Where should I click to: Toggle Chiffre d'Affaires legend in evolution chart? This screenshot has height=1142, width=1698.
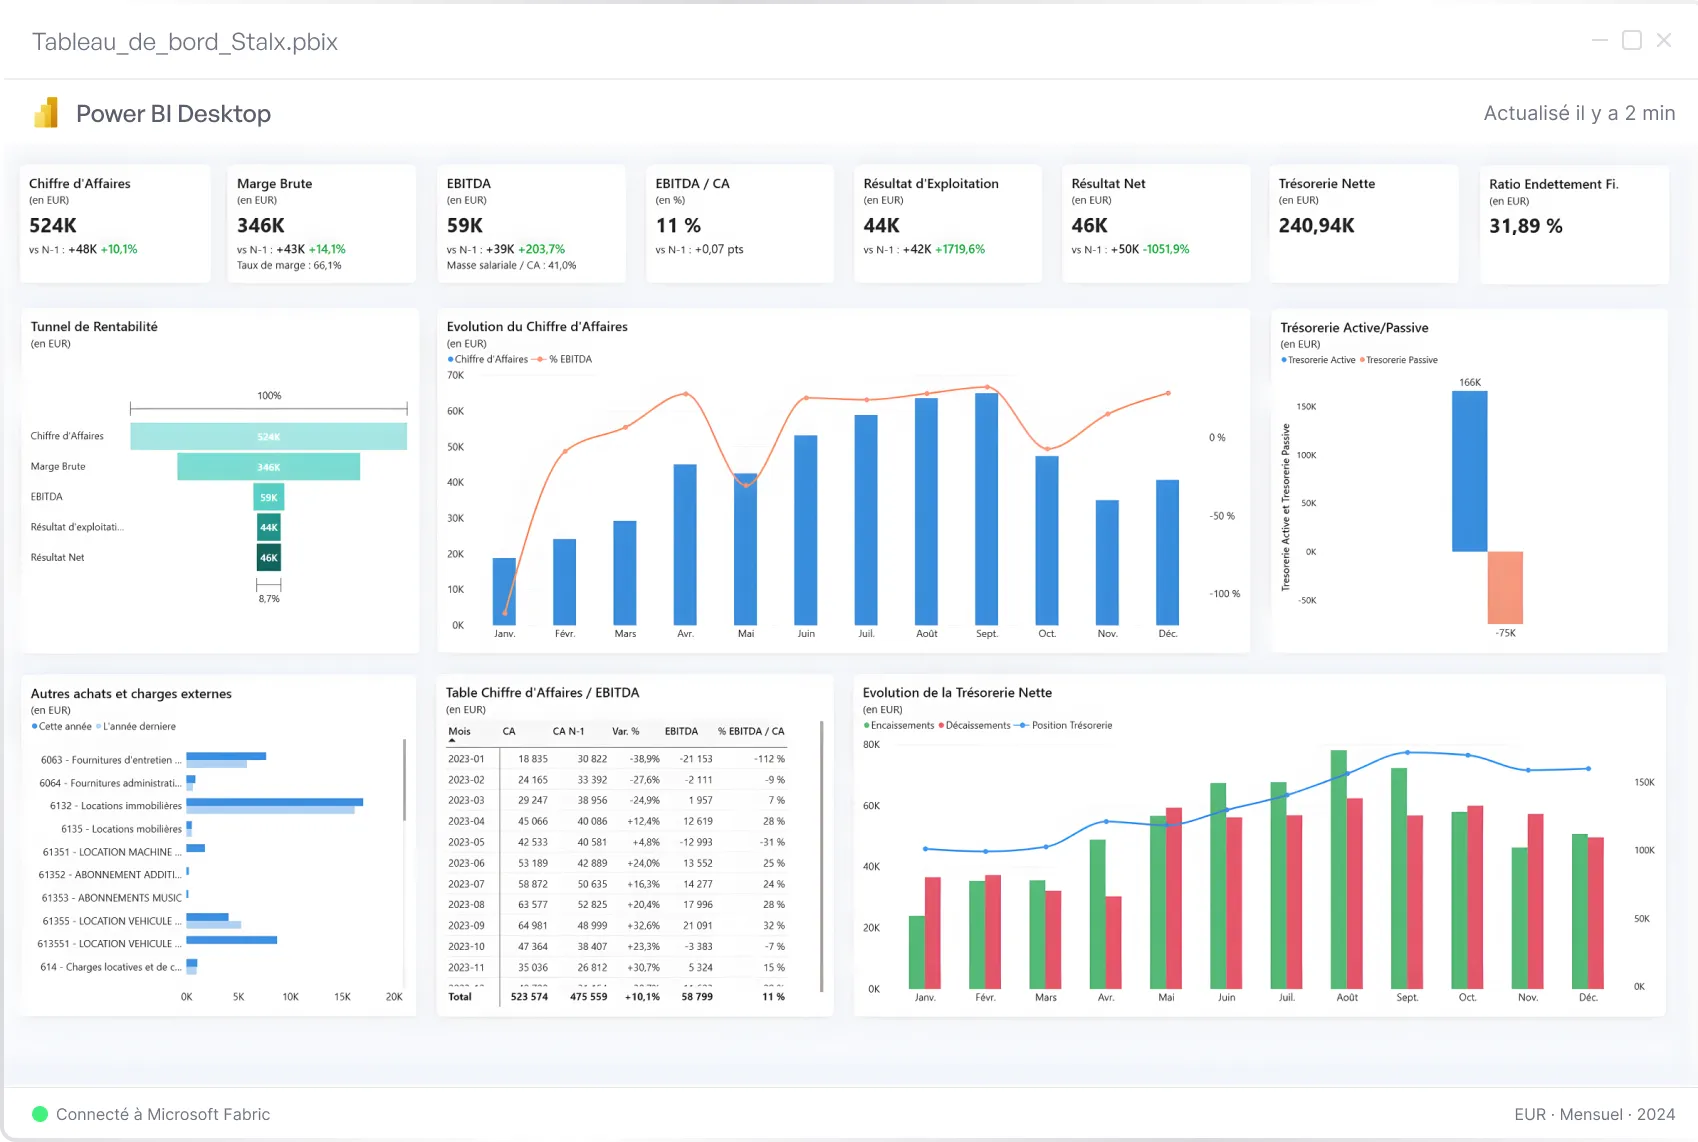[488, 359]
